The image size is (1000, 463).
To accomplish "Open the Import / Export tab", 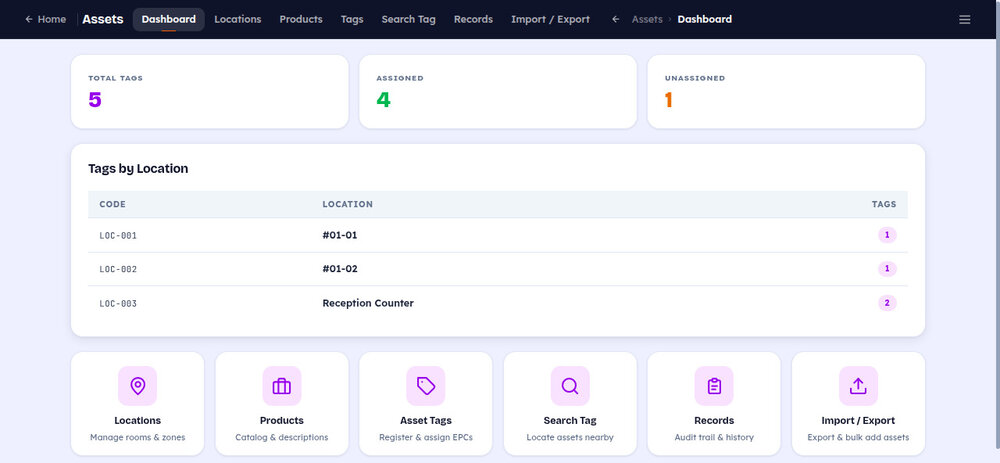I will point(550,19).
